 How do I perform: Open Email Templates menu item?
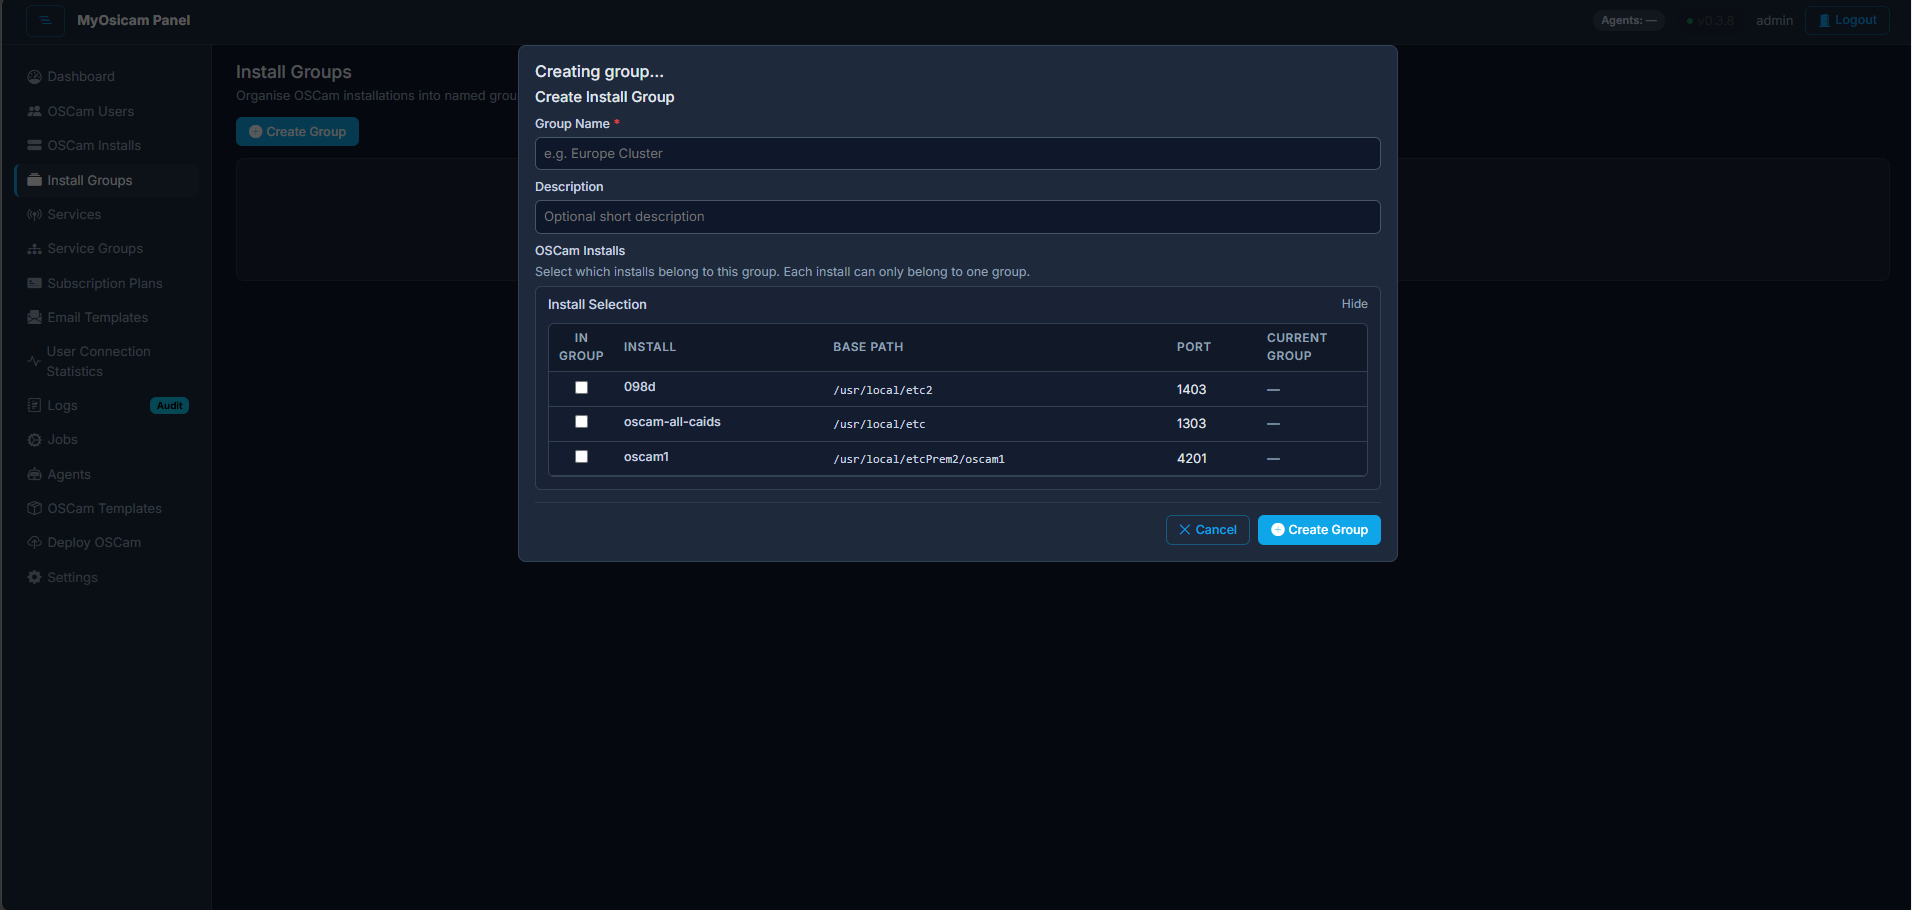click(x=98, y=317)
